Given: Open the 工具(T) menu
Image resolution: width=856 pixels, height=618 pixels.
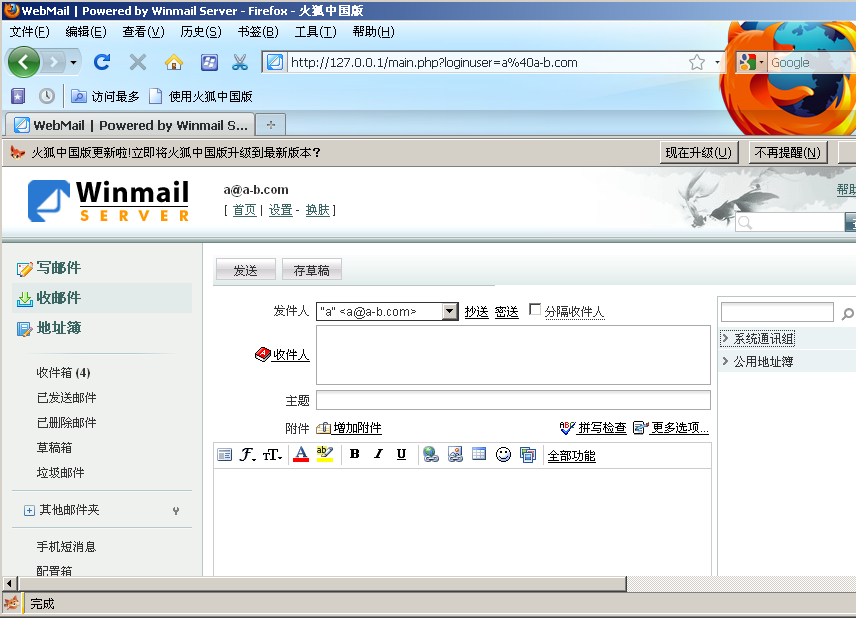Looking at the screenshot, I should (316, 32).
